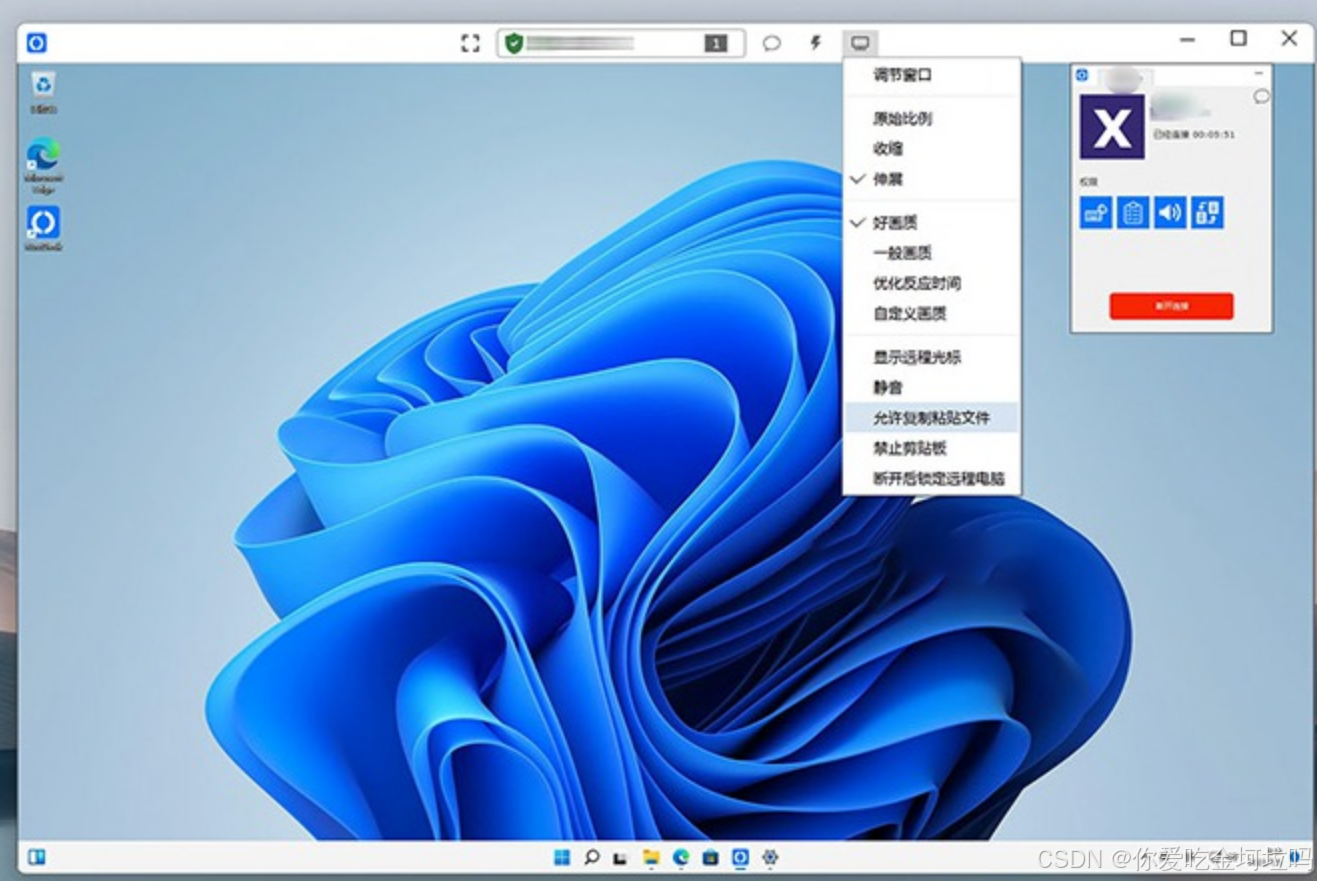This screenshot has height=881, width=1317.
Task: Enable 允许复制粘贴文件 option
Action: pos(932,417)
